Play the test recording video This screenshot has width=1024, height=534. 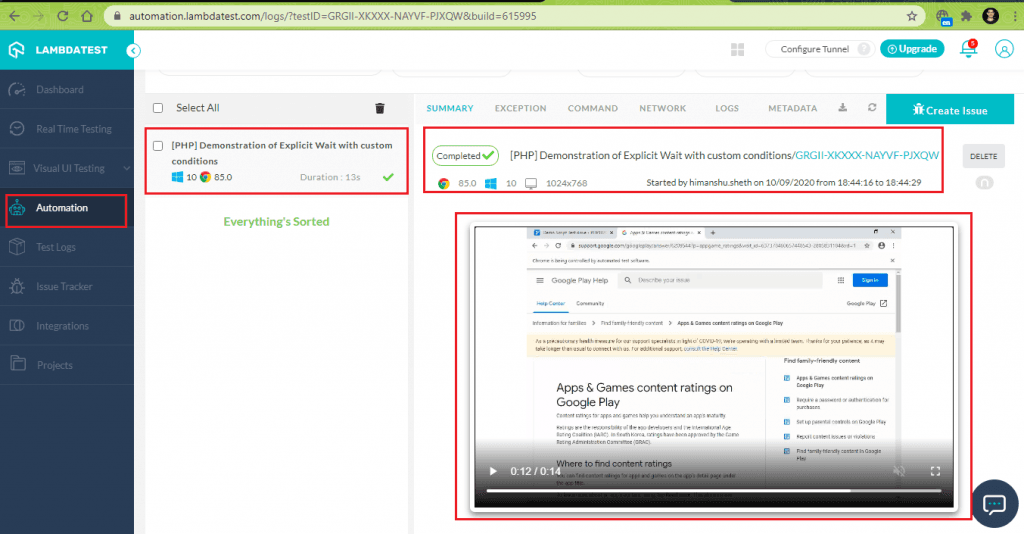[493, 471]
